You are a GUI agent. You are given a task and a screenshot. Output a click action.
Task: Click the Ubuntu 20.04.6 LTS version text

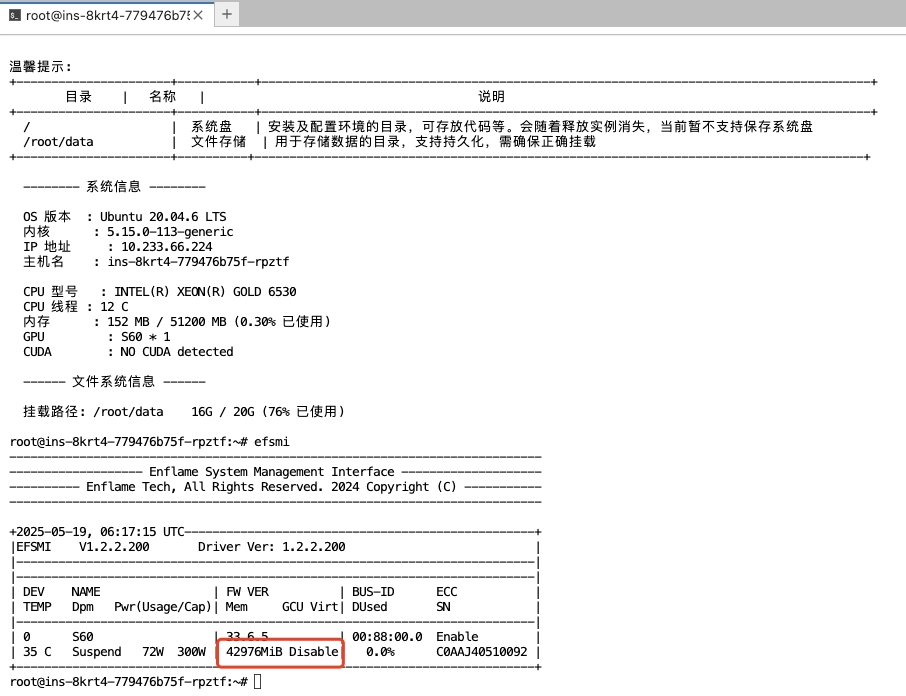click(163, 216)
